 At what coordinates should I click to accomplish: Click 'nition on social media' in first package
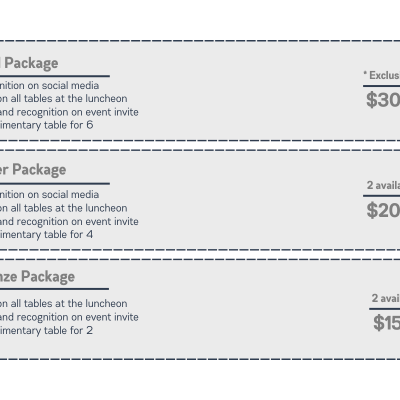tap(50, 86)
